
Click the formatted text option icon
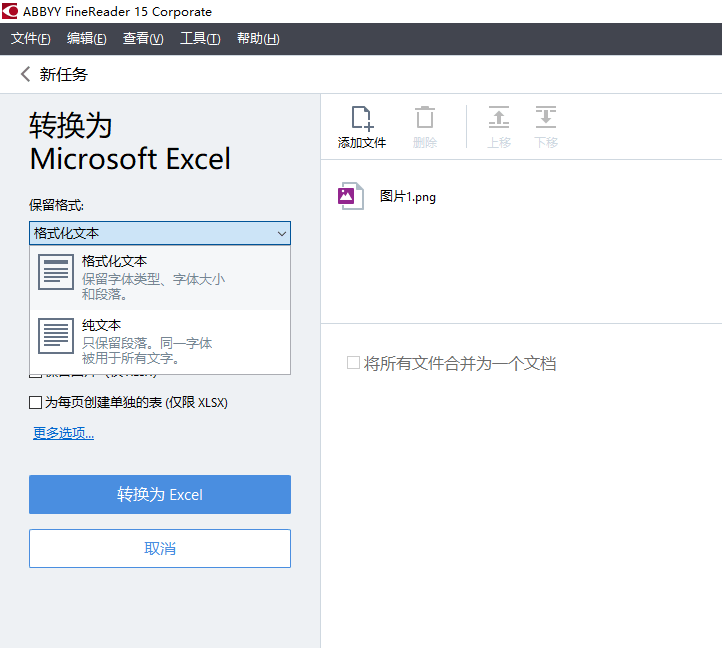[x=56, y=272]
